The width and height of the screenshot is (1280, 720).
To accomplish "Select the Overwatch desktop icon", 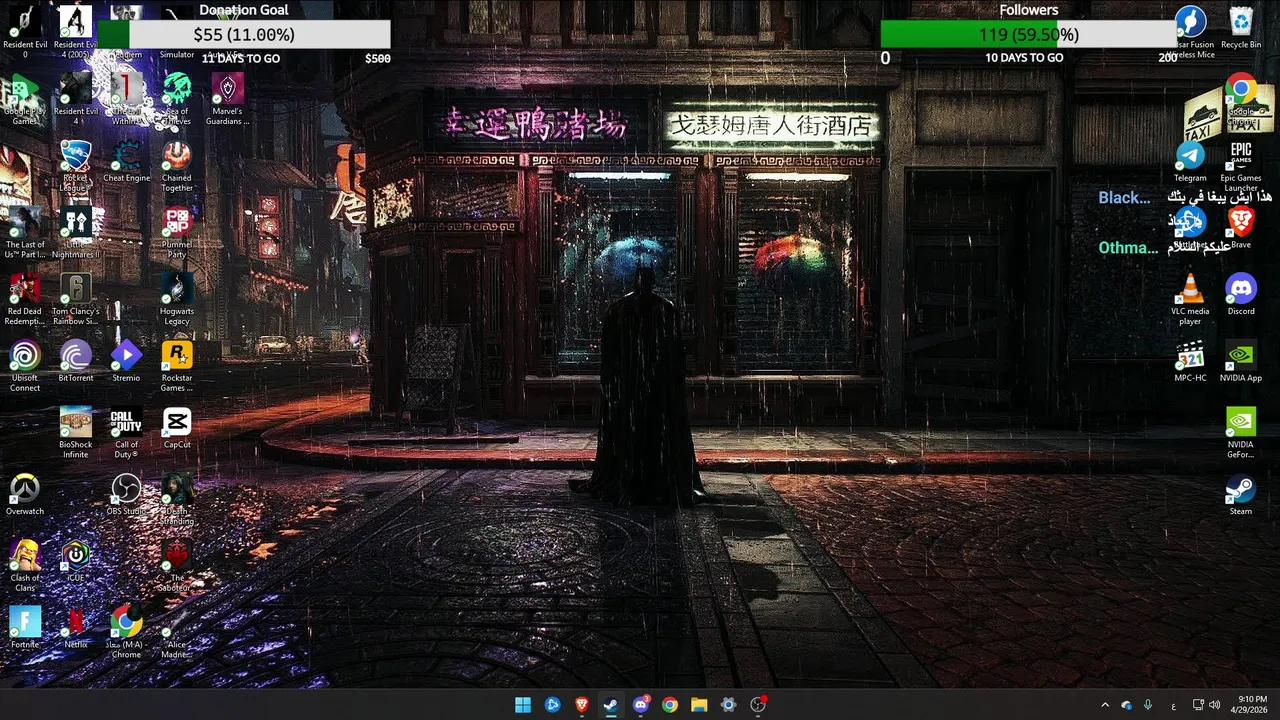I will tap(25, 495).
